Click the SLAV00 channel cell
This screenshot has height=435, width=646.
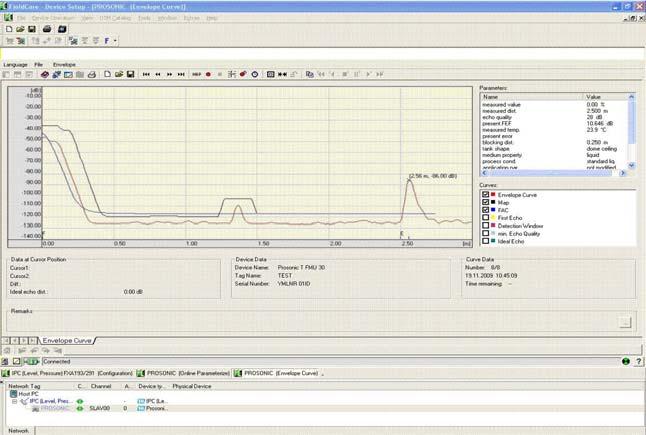click(100, 409)
